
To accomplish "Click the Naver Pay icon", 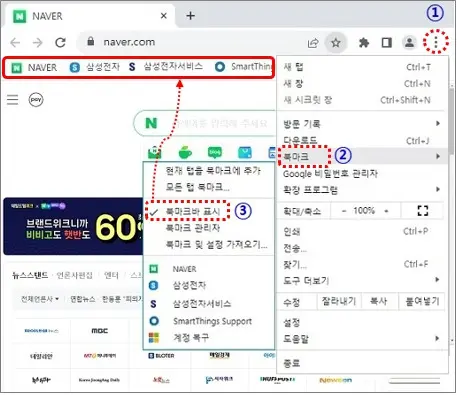I will 36,99.
